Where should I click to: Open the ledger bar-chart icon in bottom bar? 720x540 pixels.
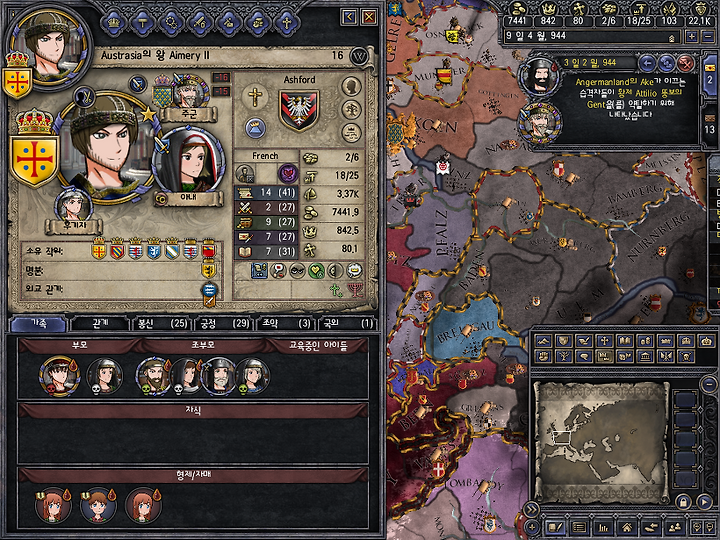coord(602,528)
